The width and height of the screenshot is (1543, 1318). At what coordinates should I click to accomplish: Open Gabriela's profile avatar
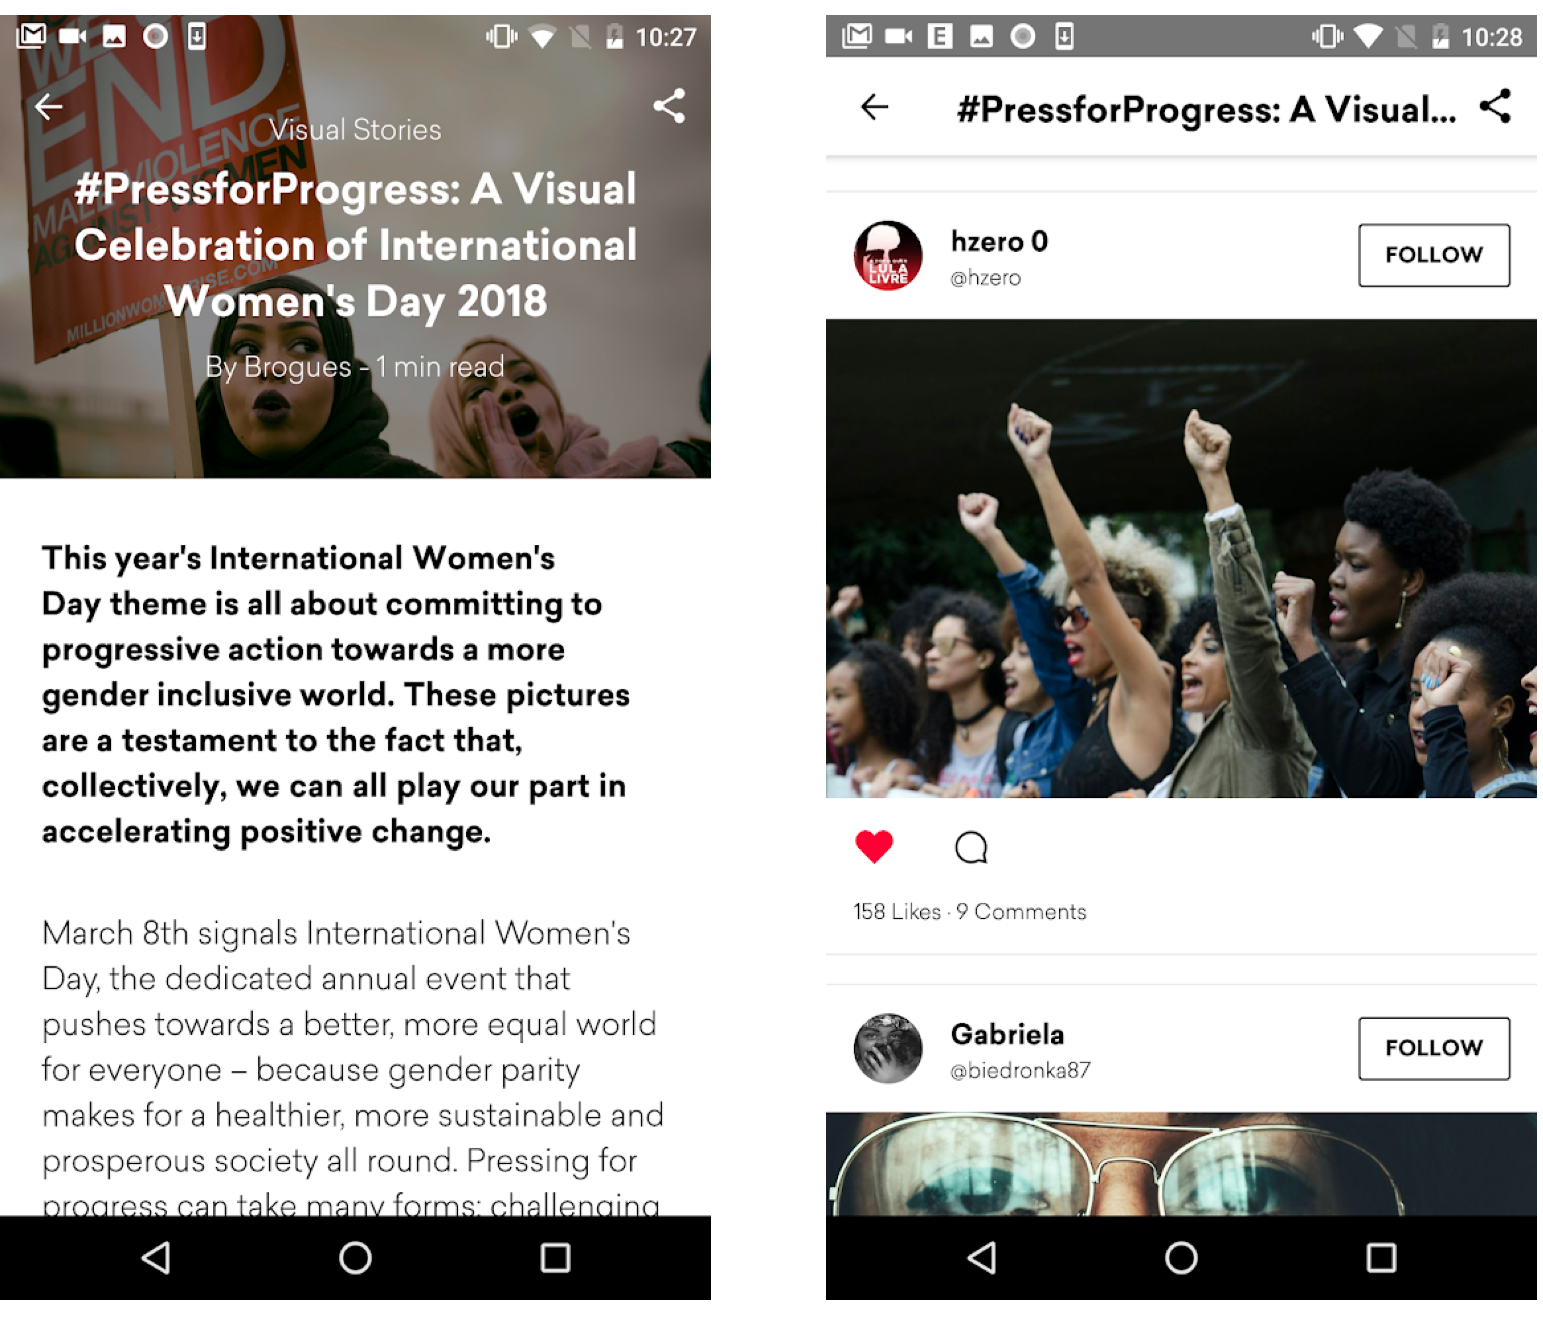point(888,1049)
